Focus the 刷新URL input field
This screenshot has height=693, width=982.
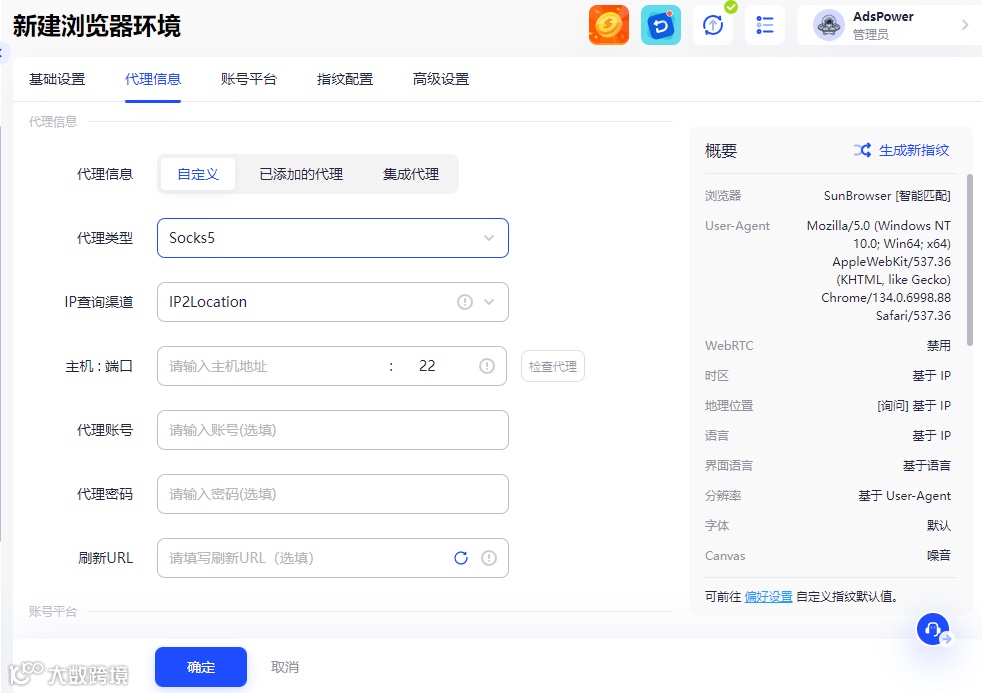click(x=333, y=558)
